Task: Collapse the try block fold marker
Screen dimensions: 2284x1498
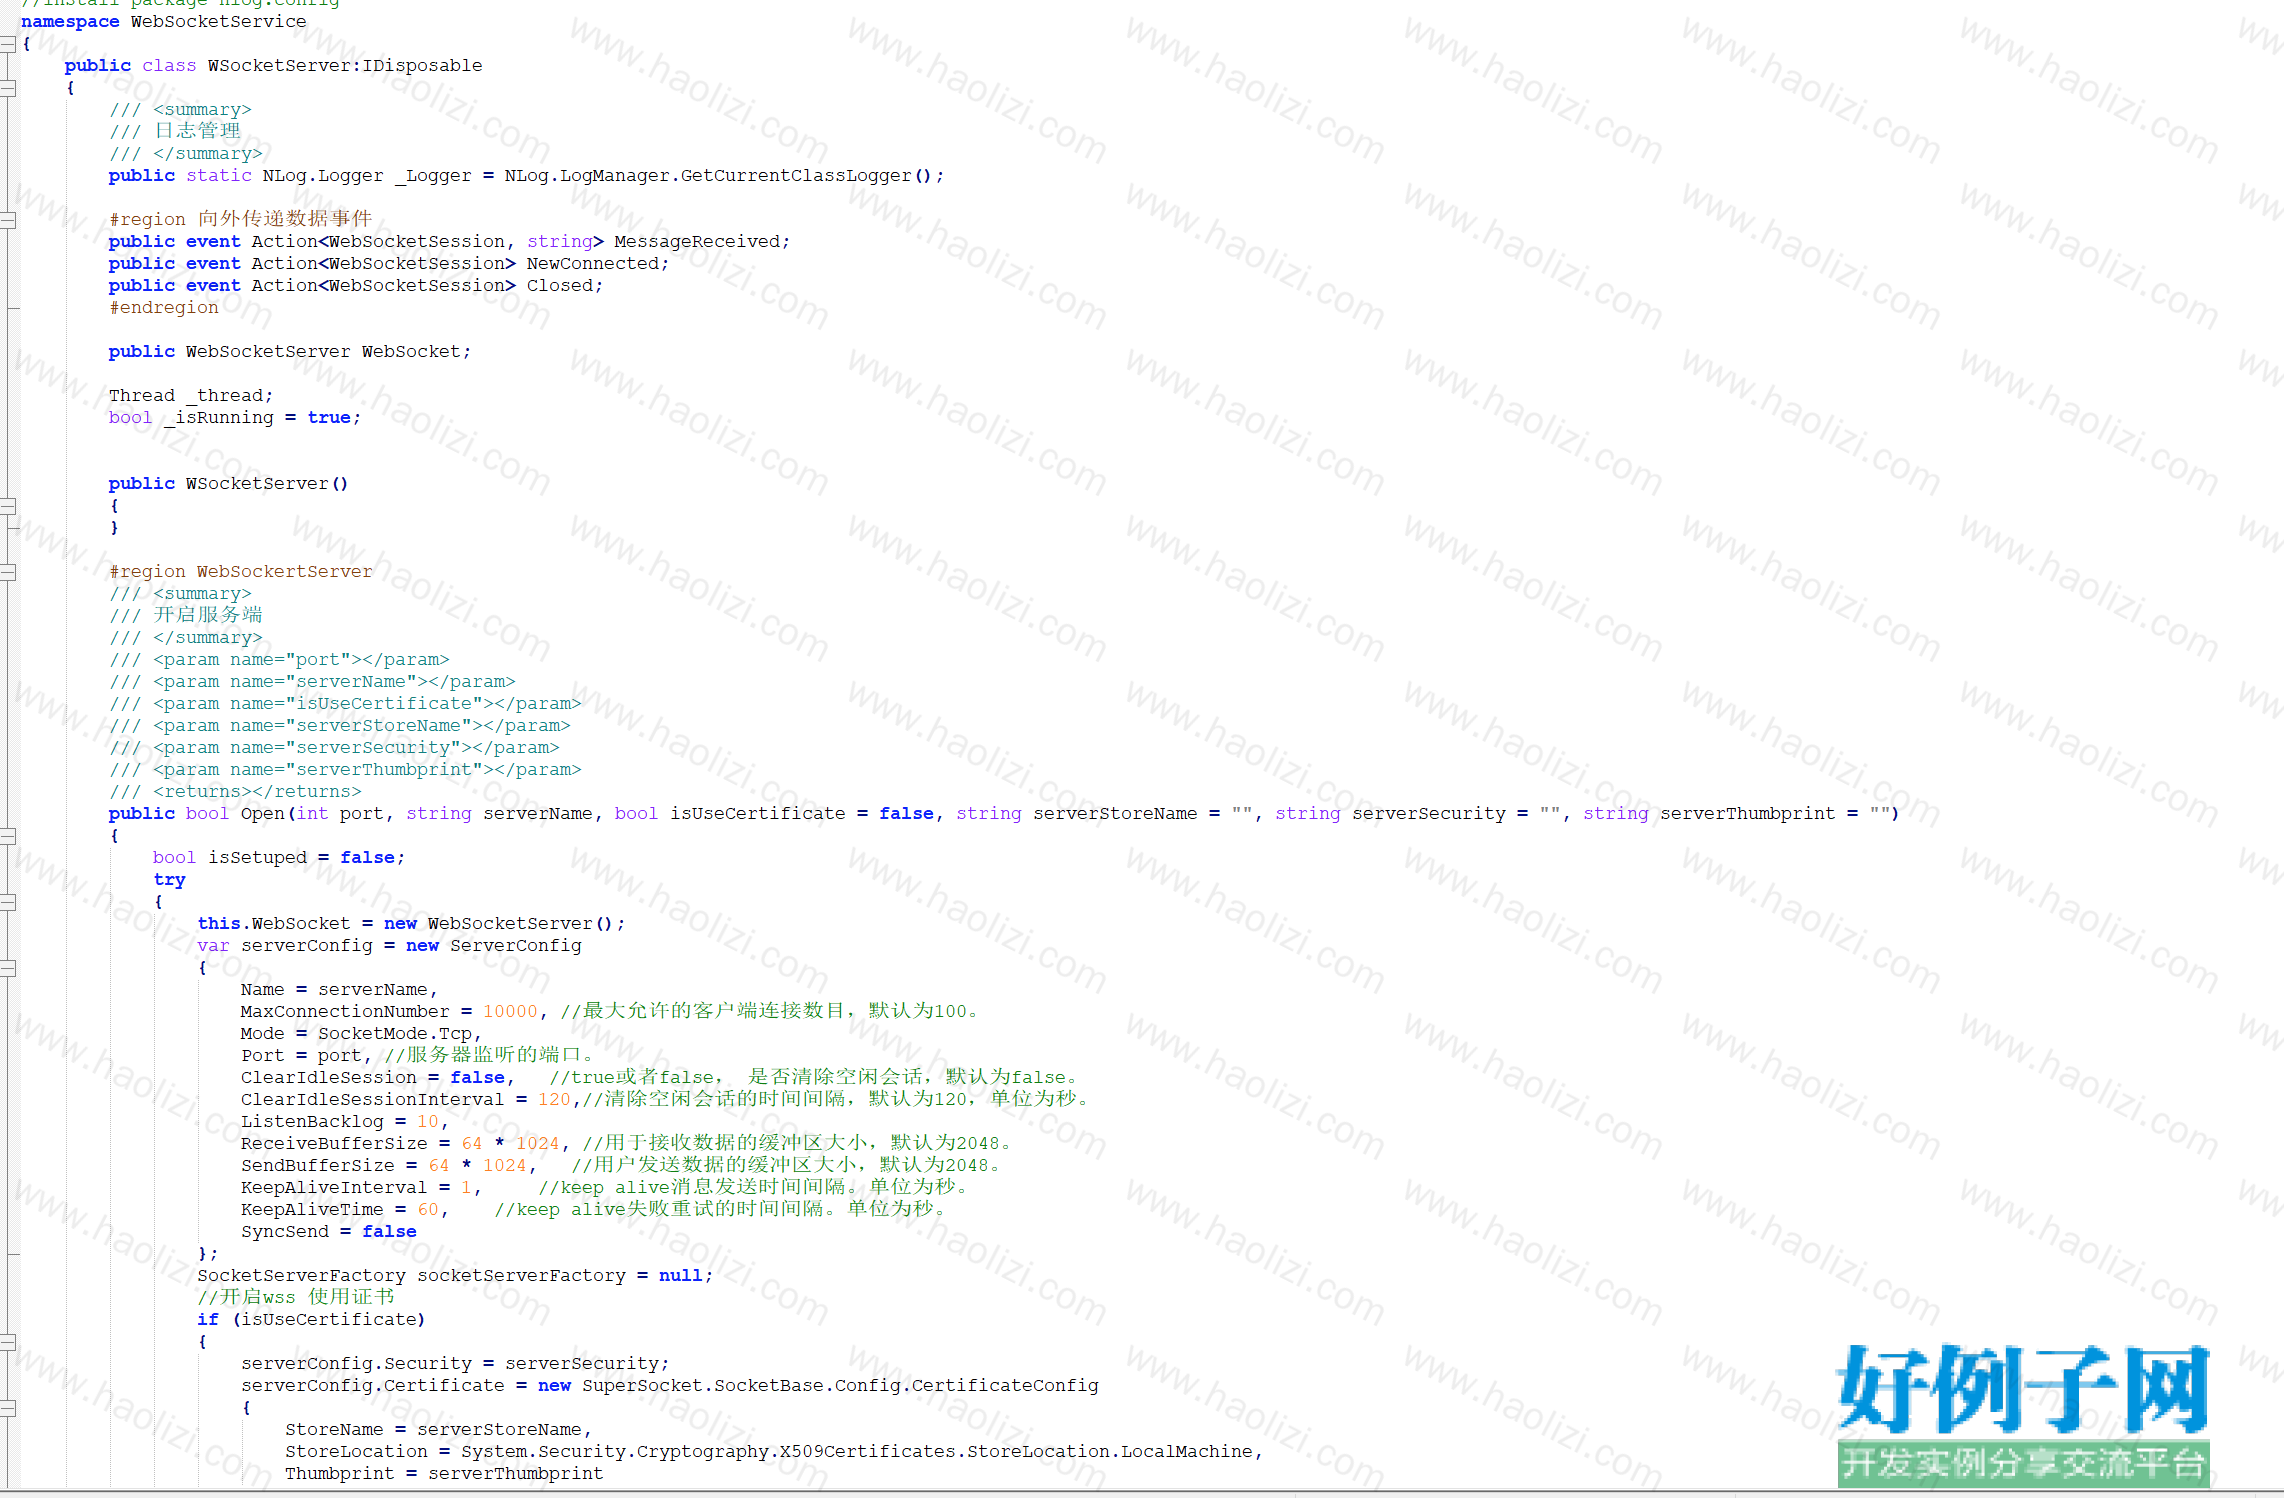Action: coord(8,902)
